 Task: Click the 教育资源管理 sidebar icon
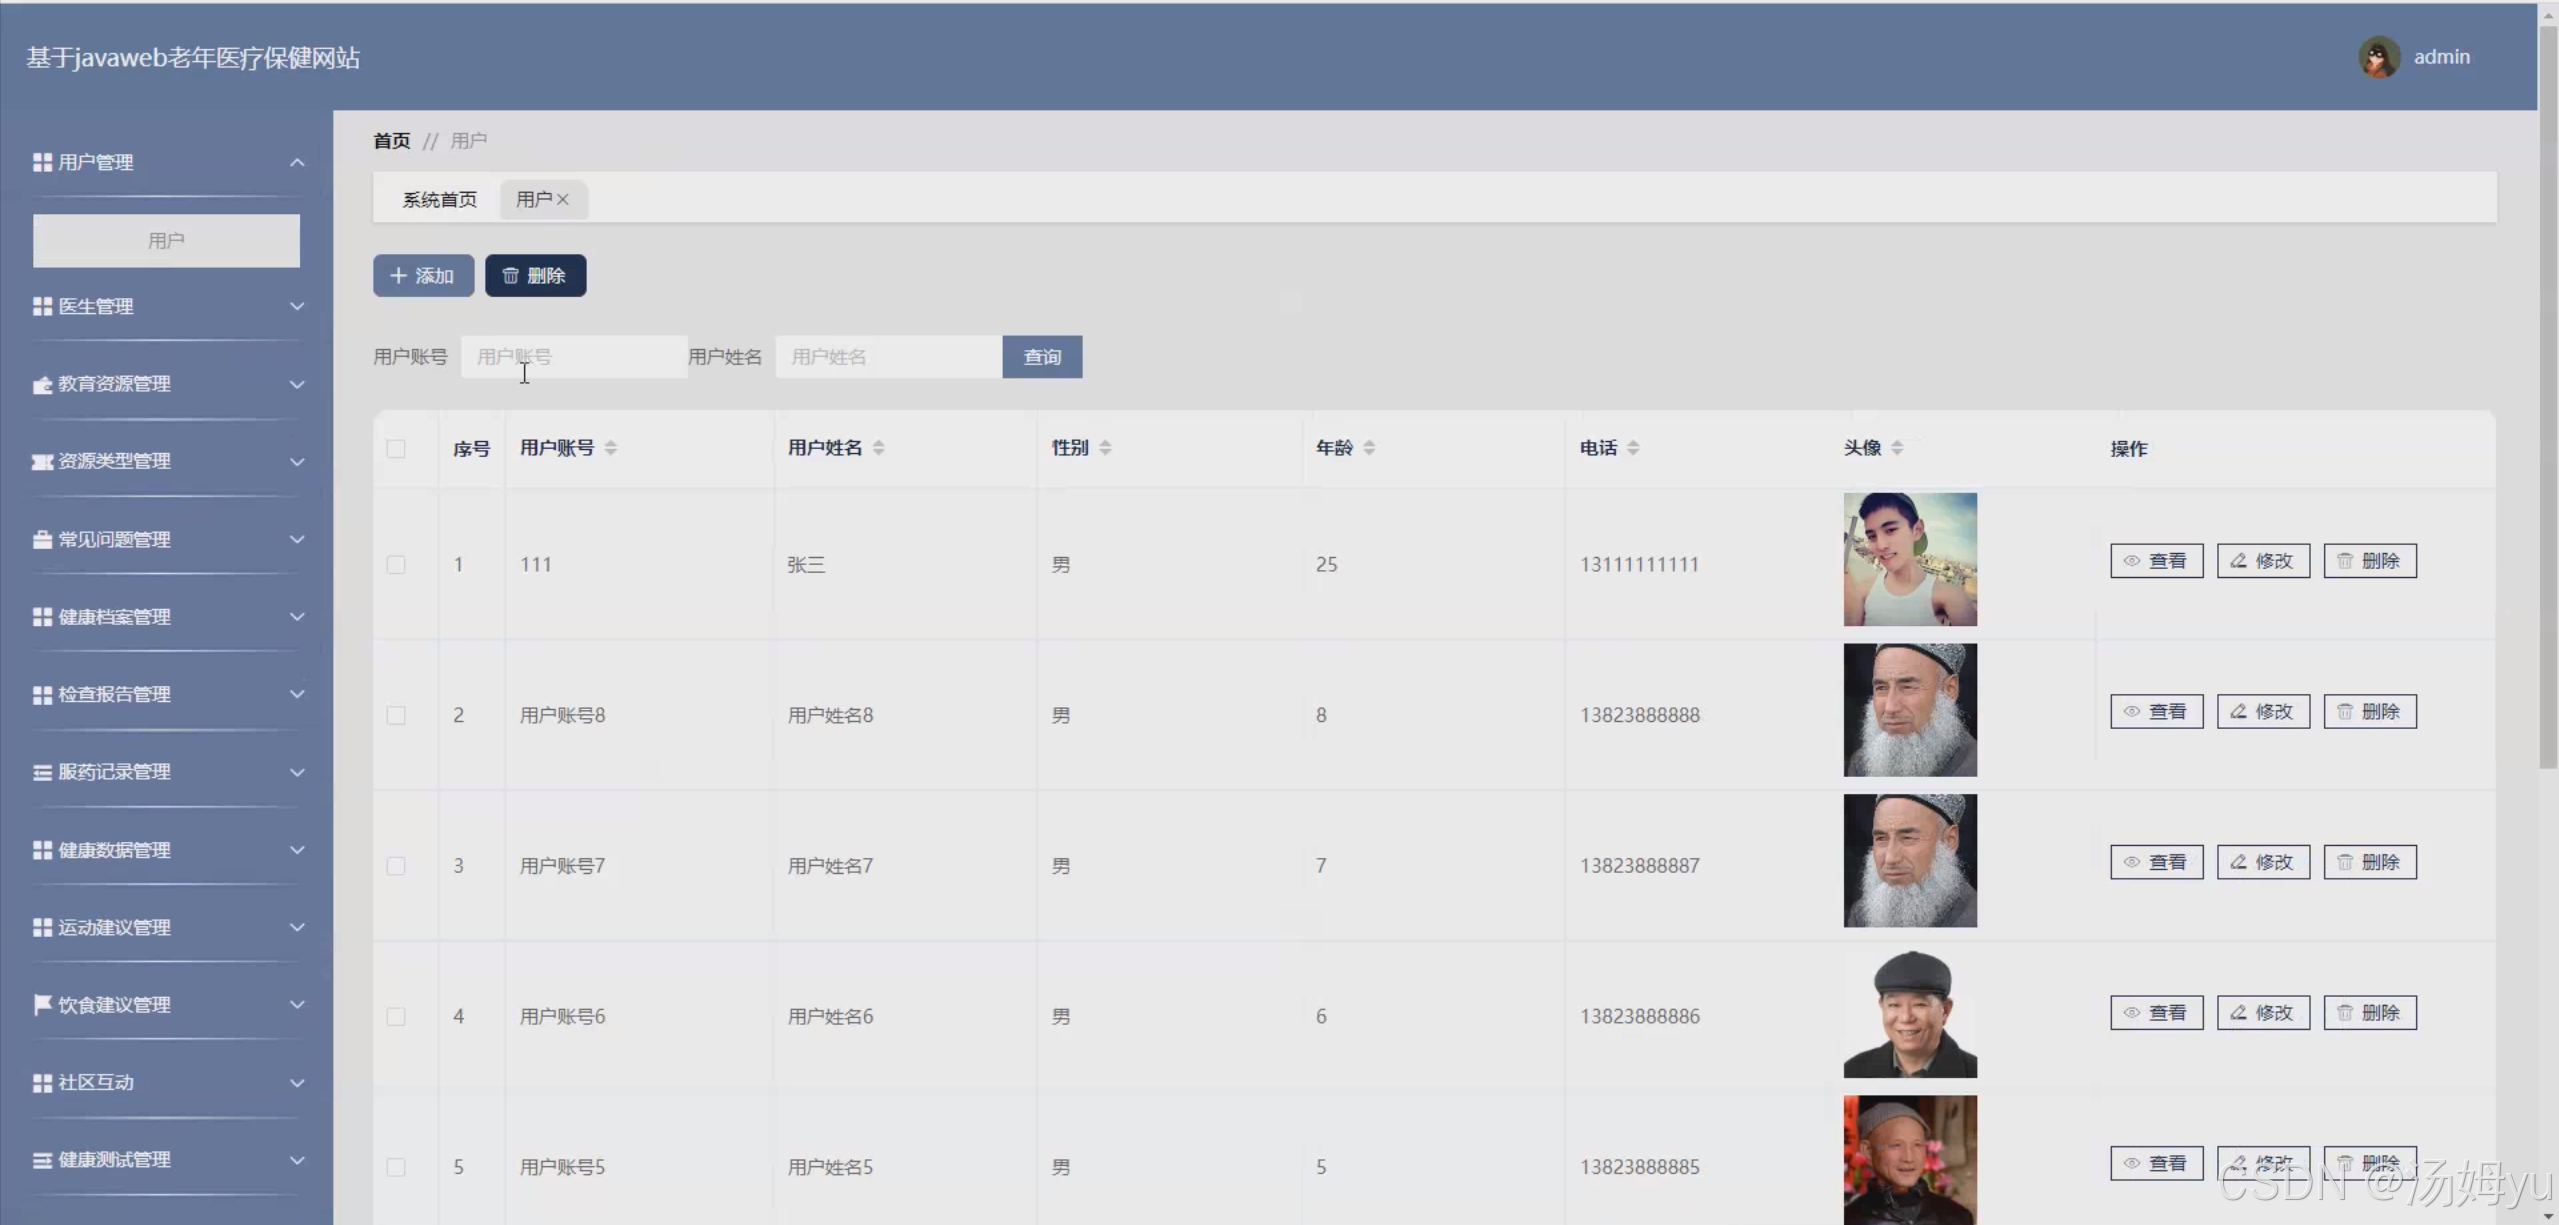click(42, 385)
